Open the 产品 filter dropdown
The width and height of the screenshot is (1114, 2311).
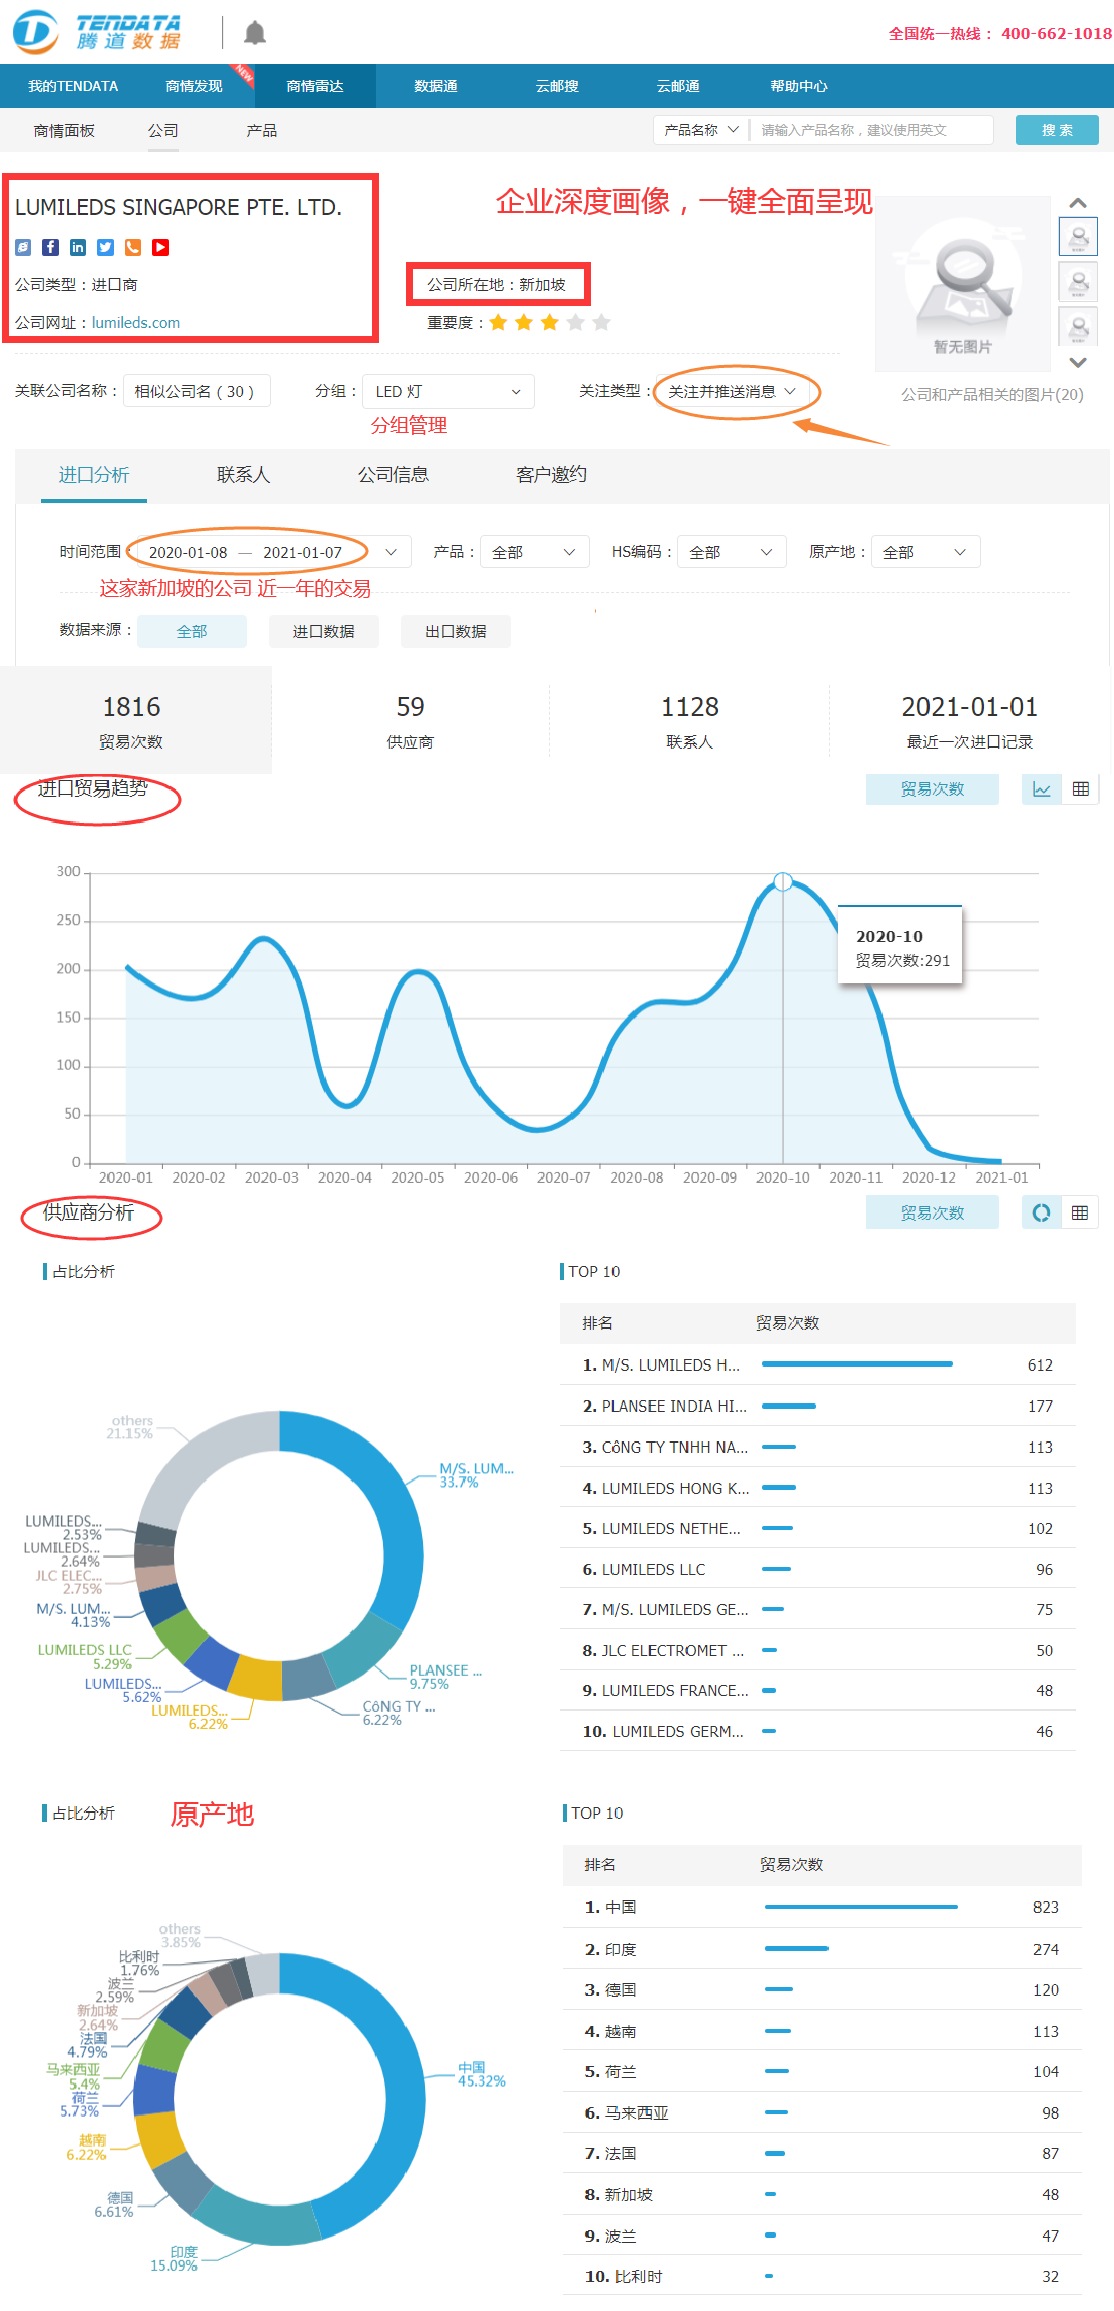click(x=534, y=552)
